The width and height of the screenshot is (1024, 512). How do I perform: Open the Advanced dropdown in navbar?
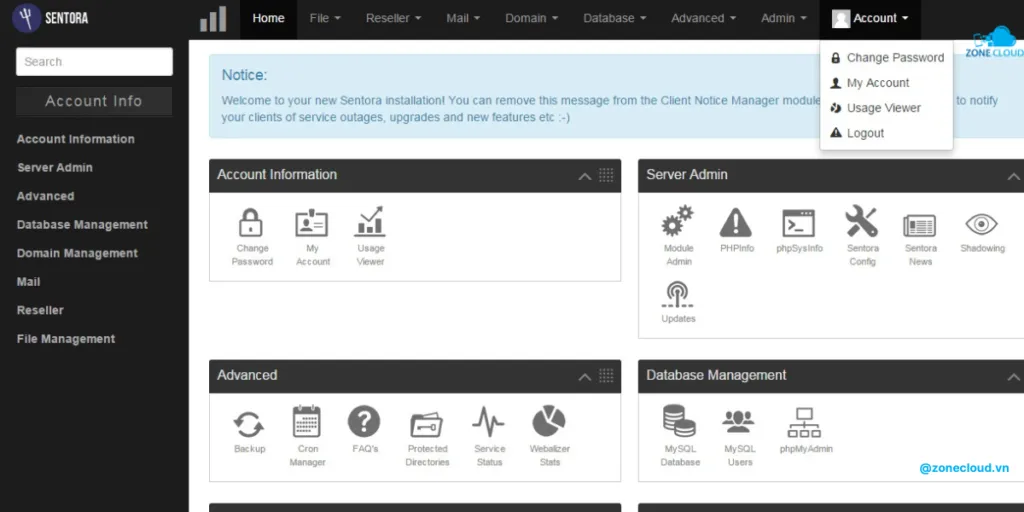click(x=703, y=18)
